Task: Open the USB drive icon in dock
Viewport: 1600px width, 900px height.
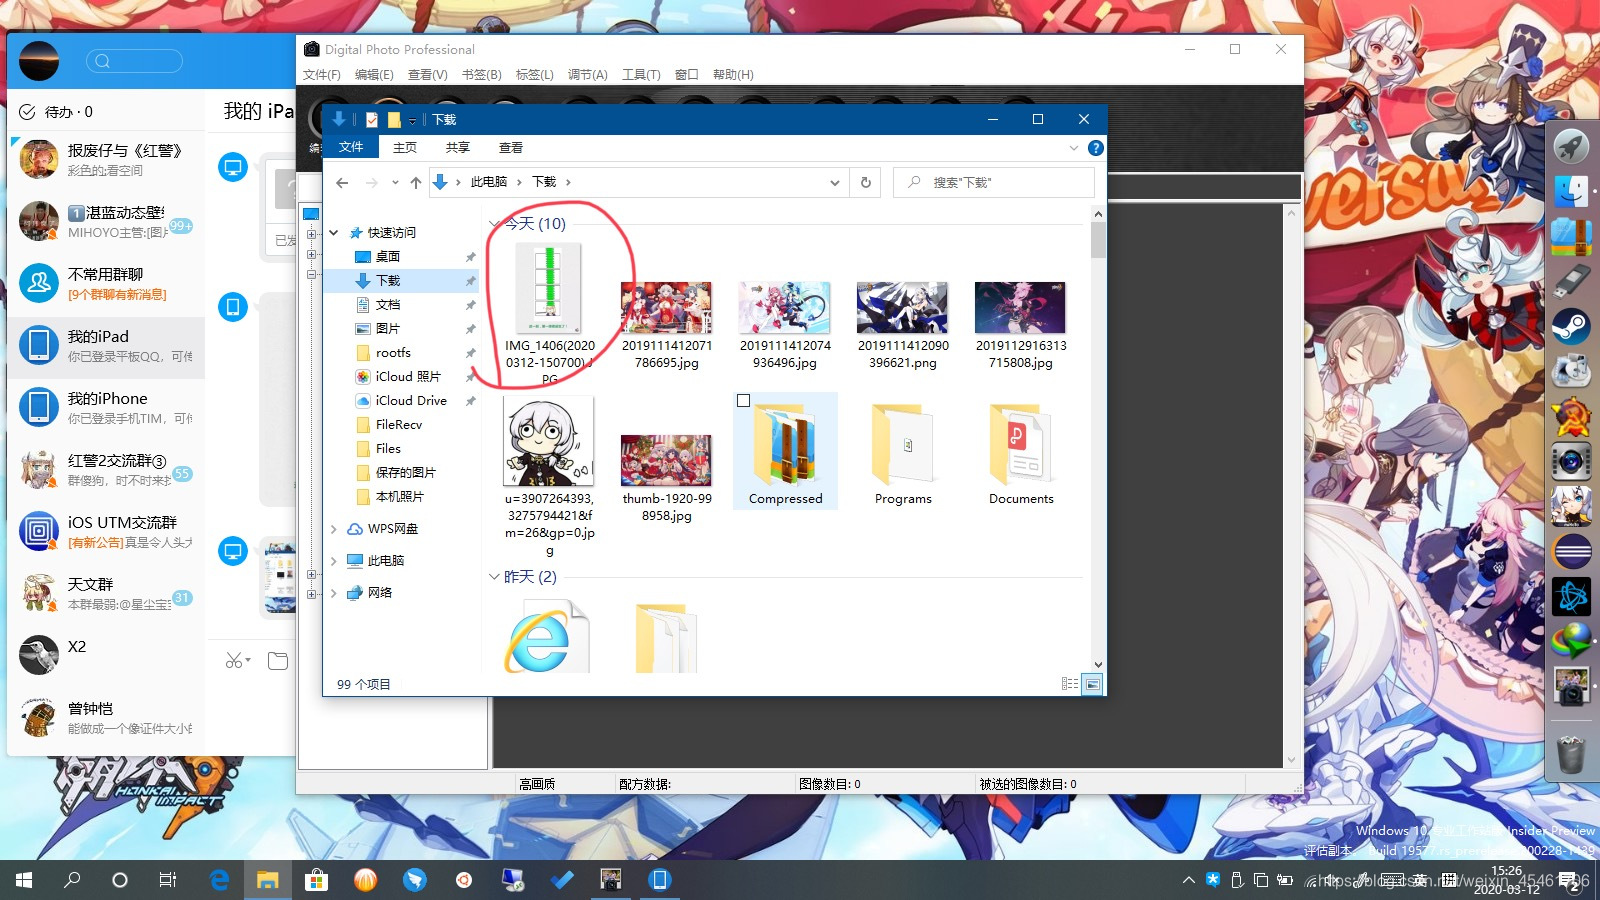Action: [1571, 281]
